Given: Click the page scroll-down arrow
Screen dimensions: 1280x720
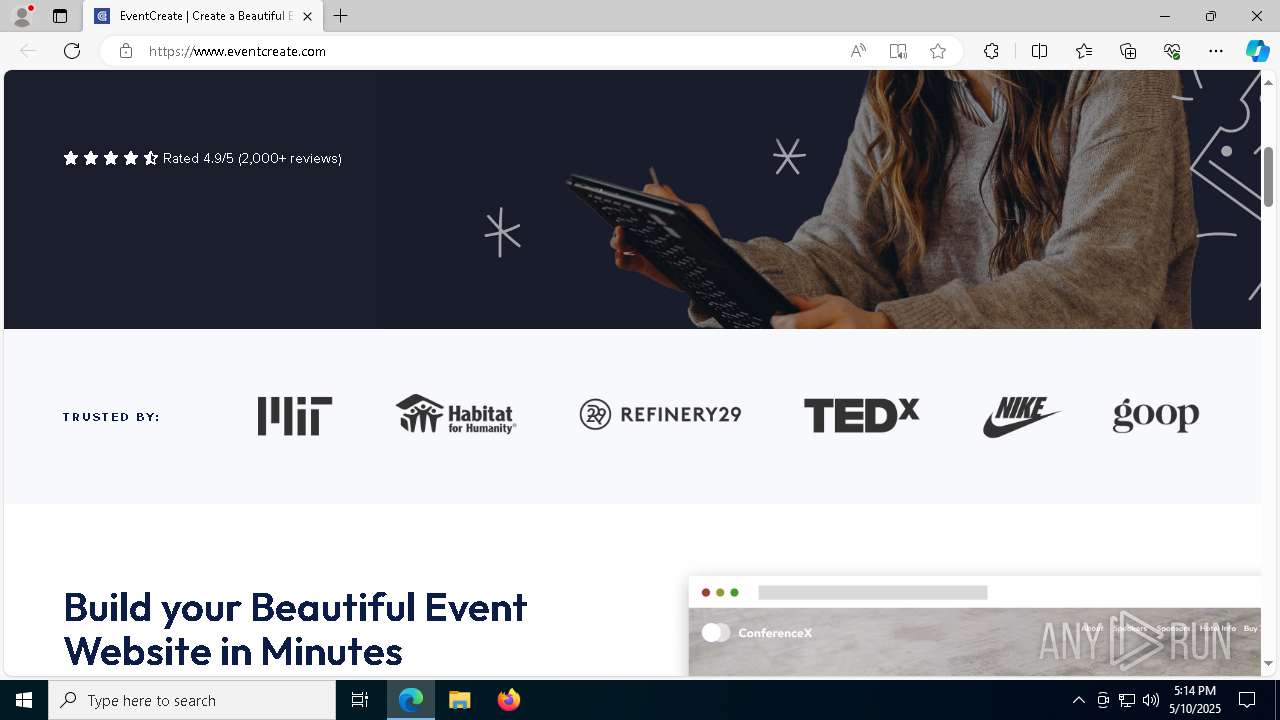Looking at the screenshot, I should (x=1269, y=663).
